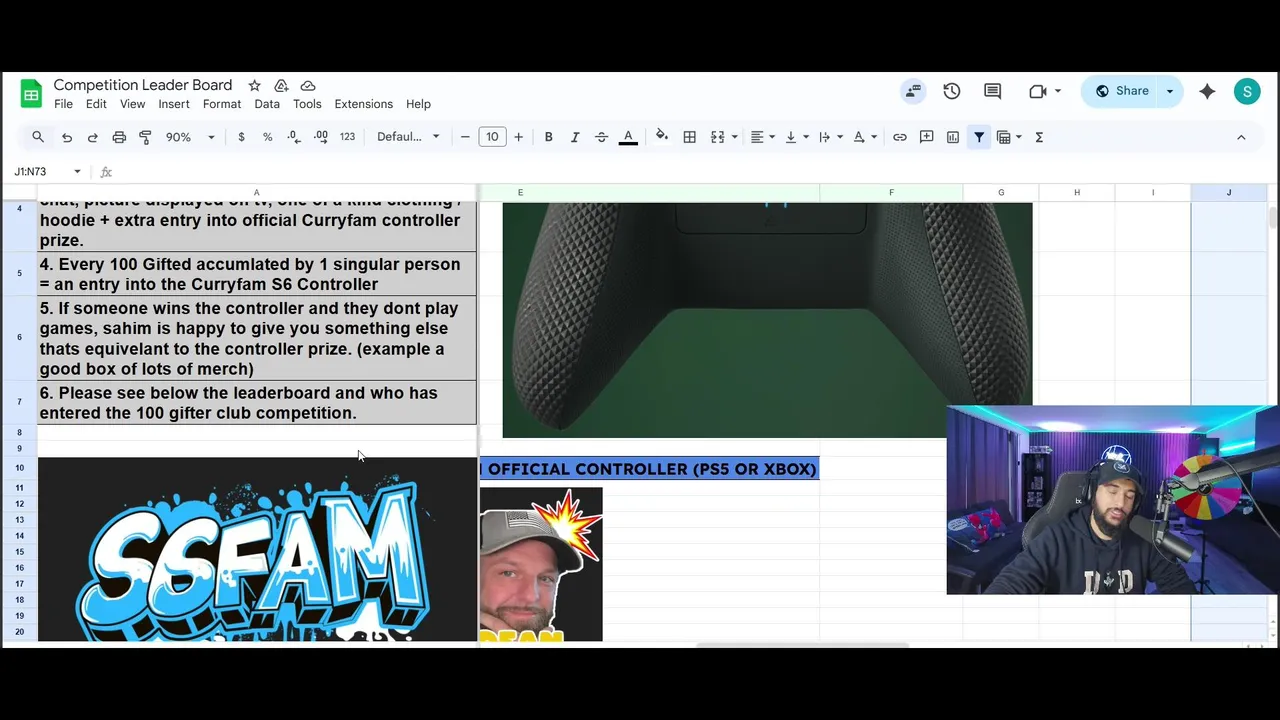This screenshot has width=1280, height=720.
Task: Decrease font size with minus
Action: pyautogui.click(x=465, y=137)
